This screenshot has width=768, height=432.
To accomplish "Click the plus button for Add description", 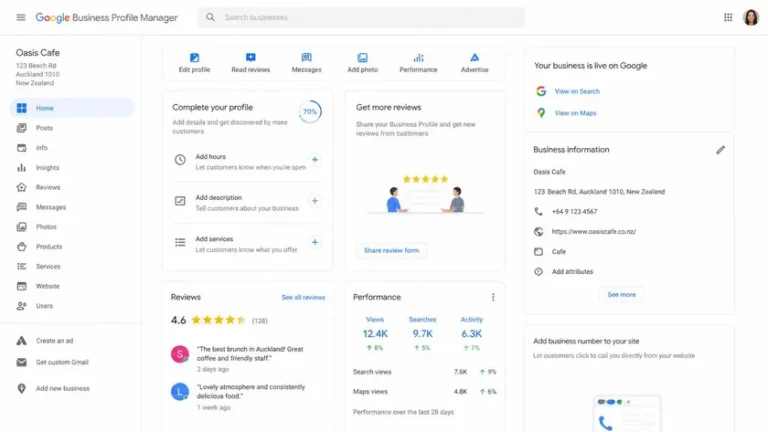I will coord(315,201).
